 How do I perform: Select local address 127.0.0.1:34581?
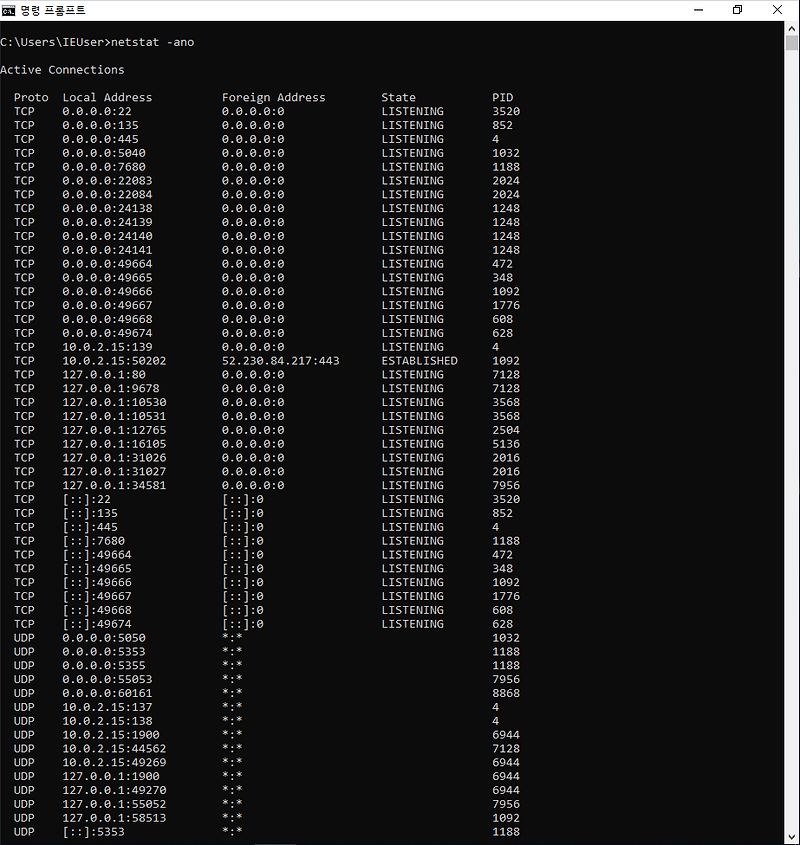point(114,486)
